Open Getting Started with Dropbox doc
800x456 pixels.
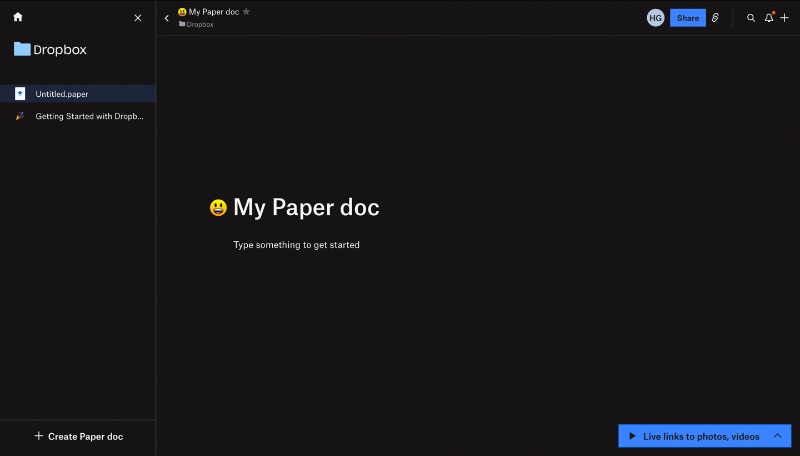(x=78, y=116)
